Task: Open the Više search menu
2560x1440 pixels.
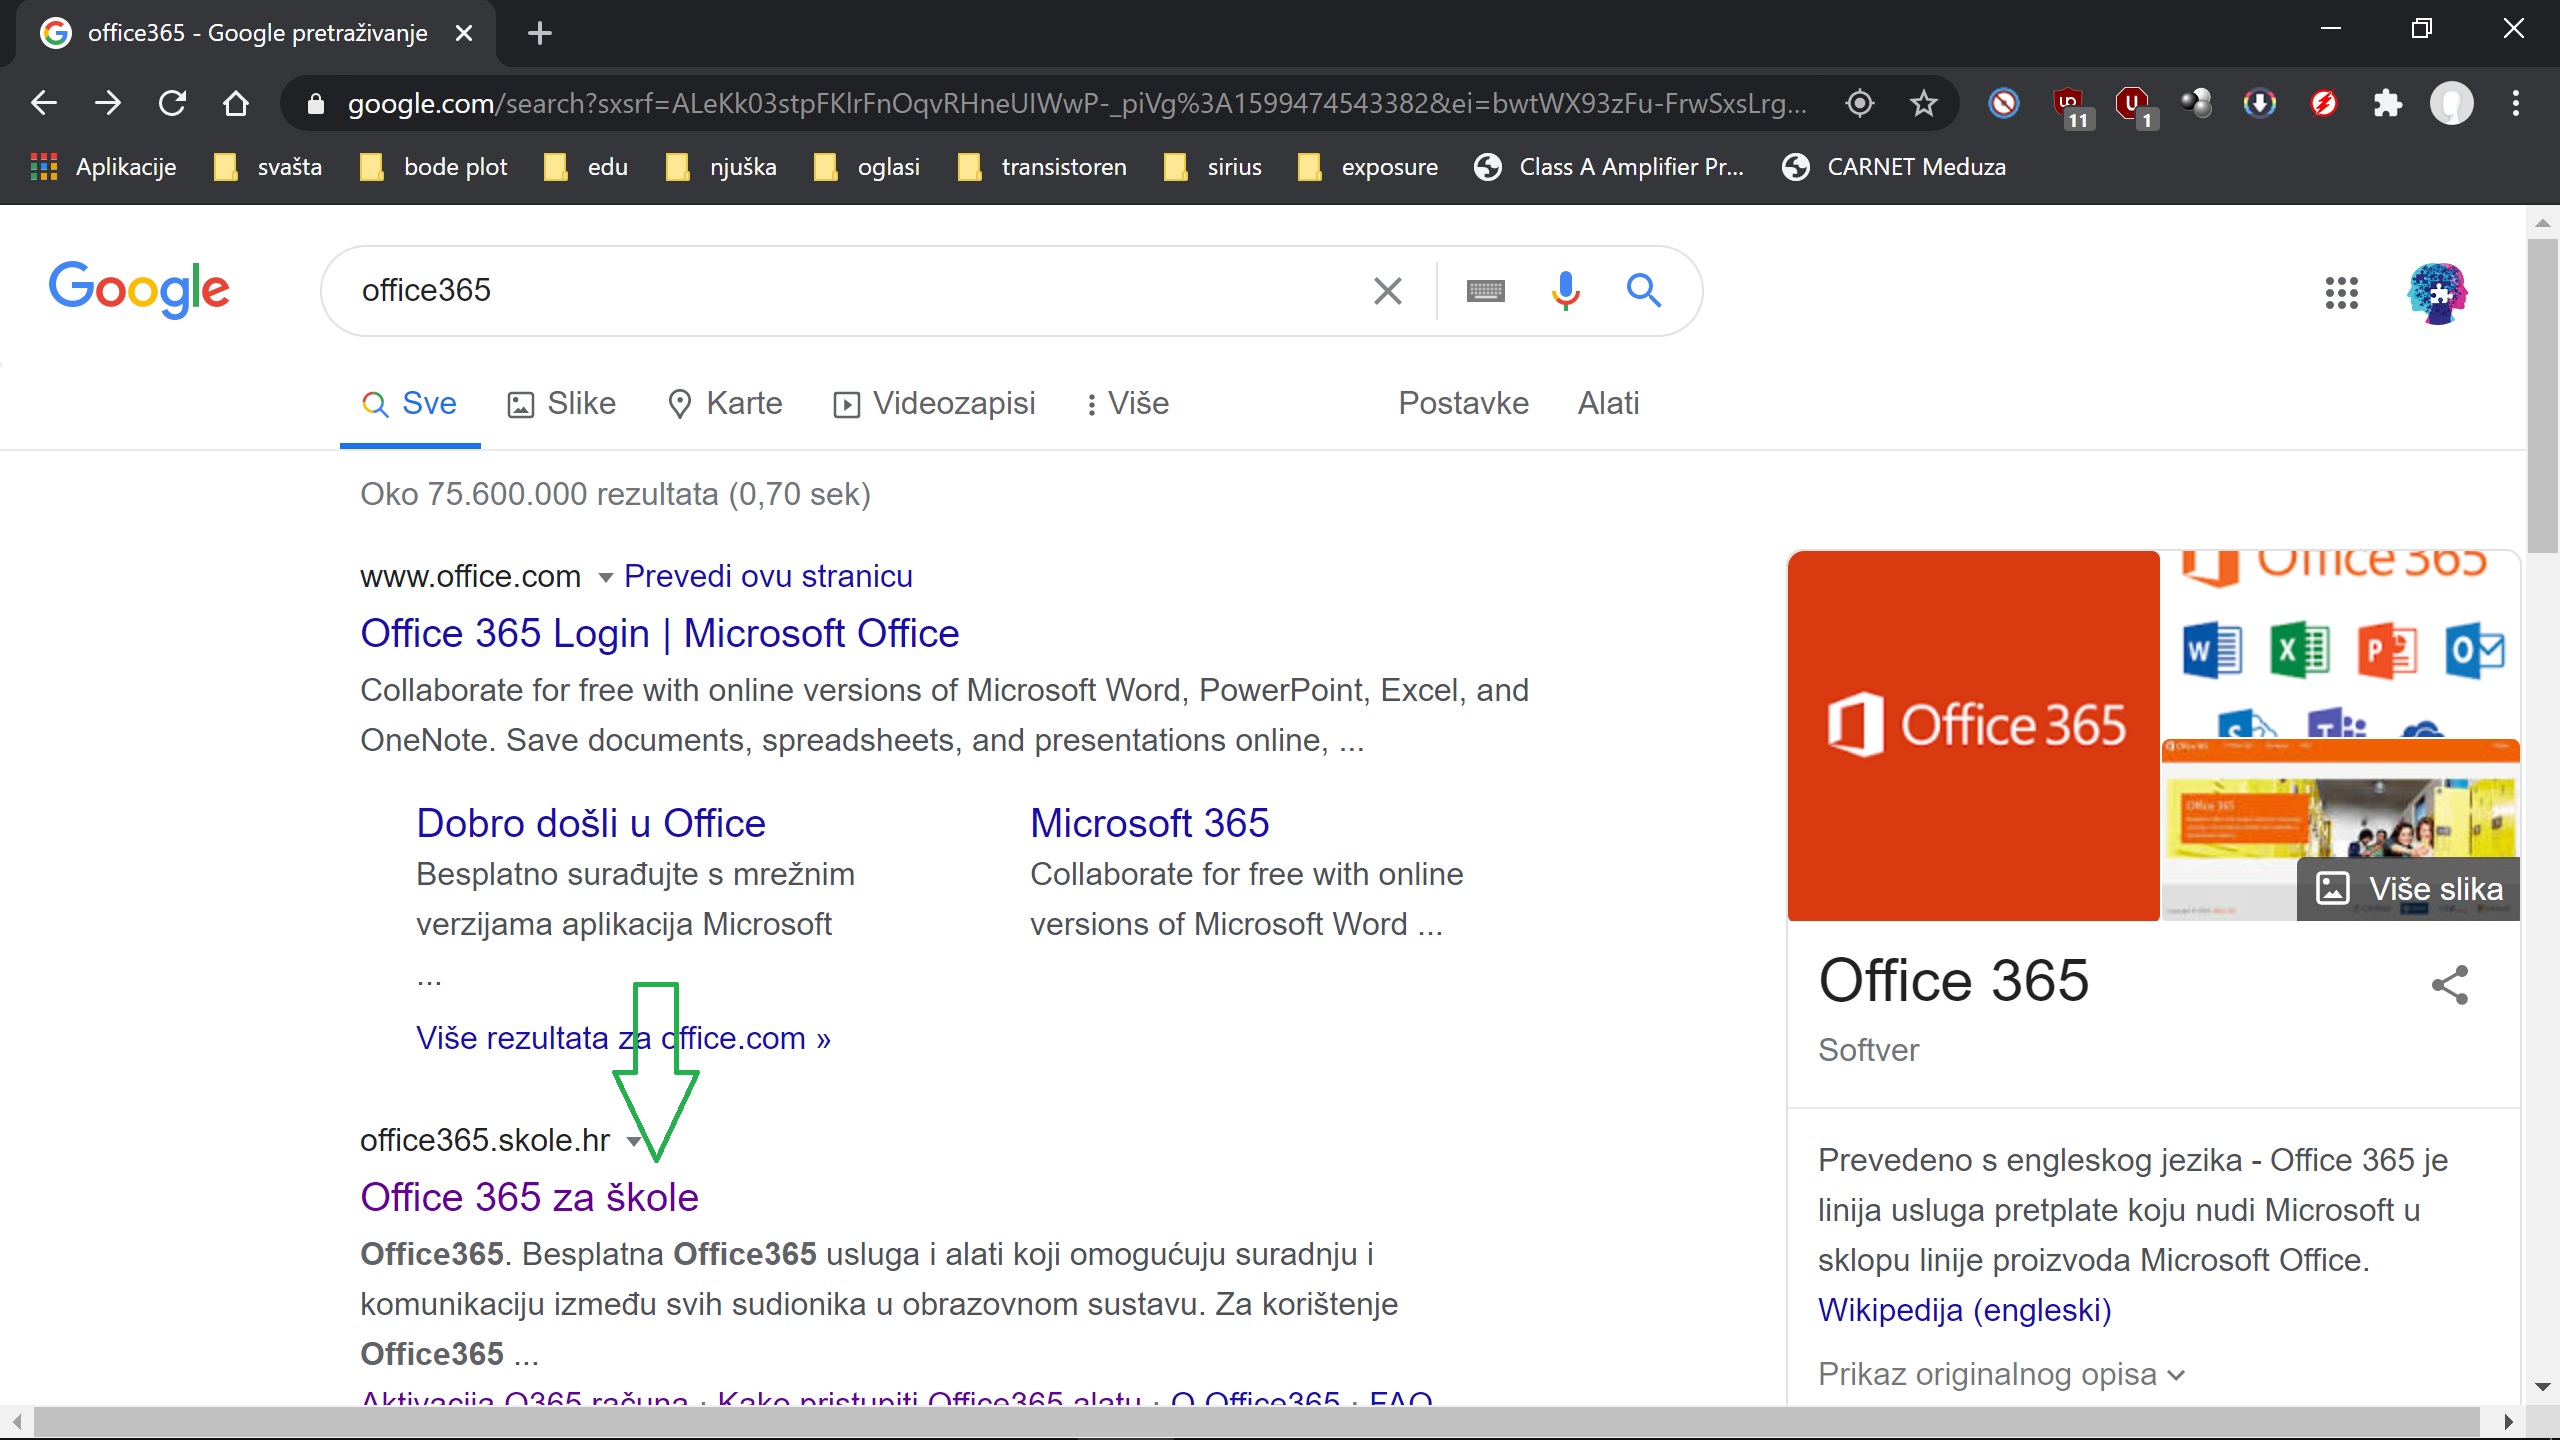Action: tap(1128, 404)
